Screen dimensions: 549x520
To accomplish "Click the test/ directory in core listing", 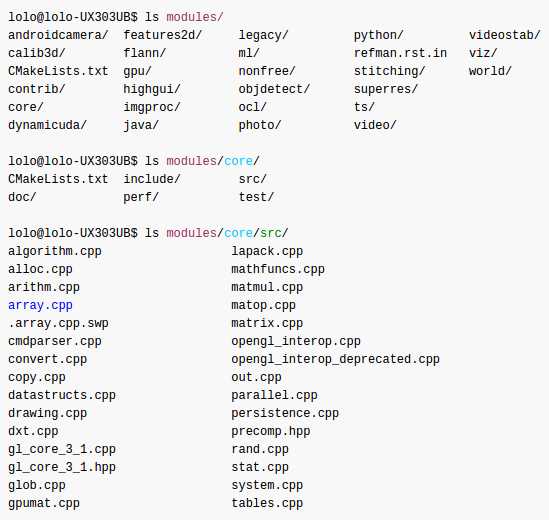I will [256, 197].
